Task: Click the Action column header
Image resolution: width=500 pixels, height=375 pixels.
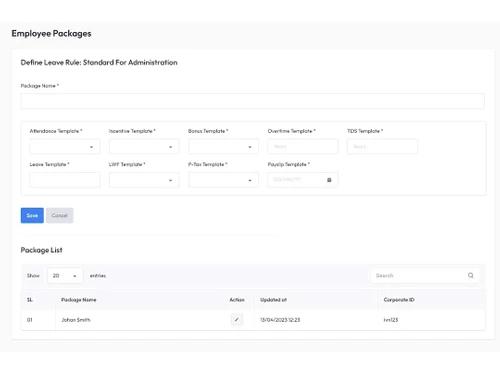Action: 237,300
